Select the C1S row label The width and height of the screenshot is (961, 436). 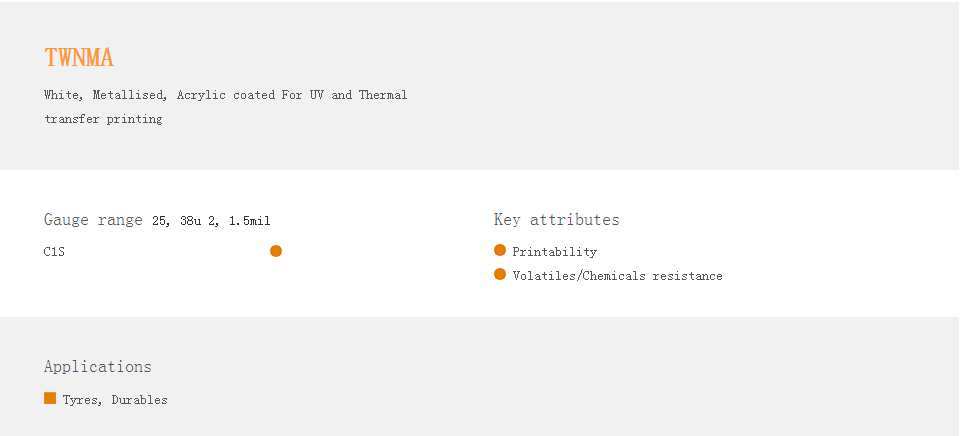(54, 252)
